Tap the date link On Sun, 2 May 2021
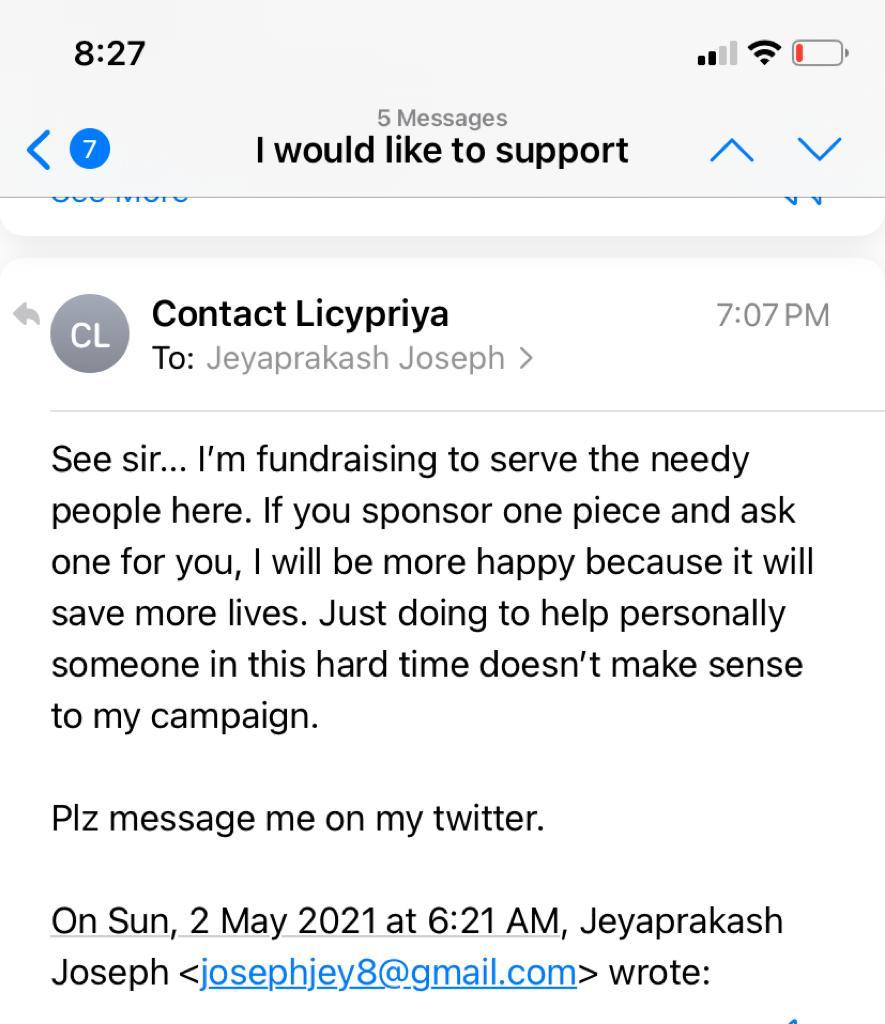This screenshot has width=885, height=1024. coord(305,921)
